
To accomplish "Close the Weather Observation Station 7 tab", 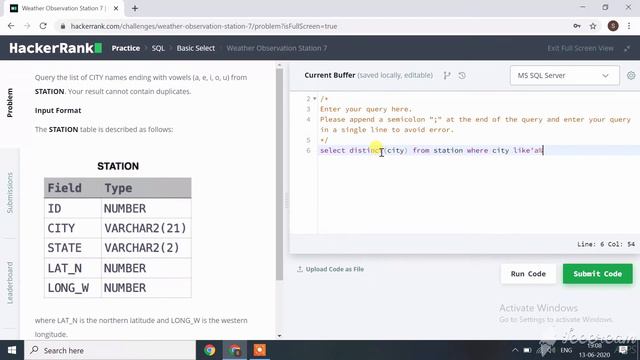I will click(x=116, y=8).
